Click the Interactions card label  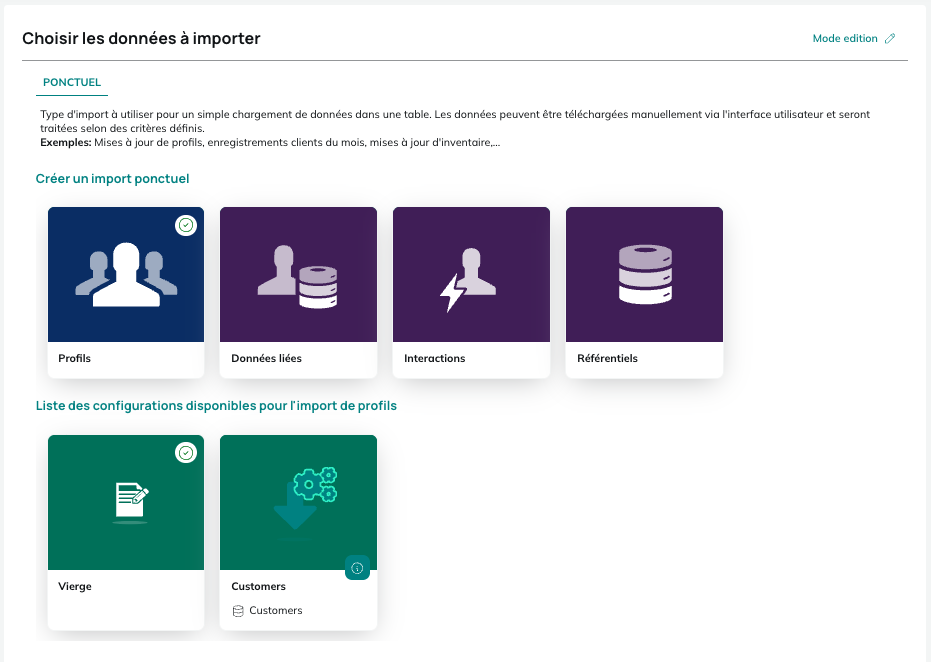click(x=435, y=359)
